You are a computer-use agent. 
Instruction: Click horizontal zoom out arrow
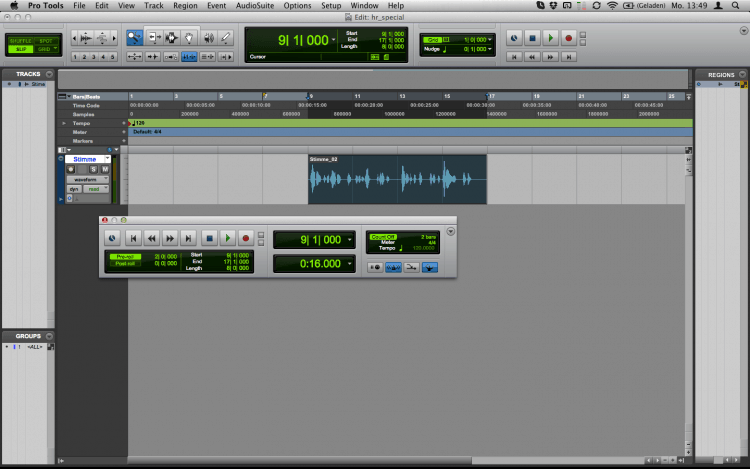74,38
